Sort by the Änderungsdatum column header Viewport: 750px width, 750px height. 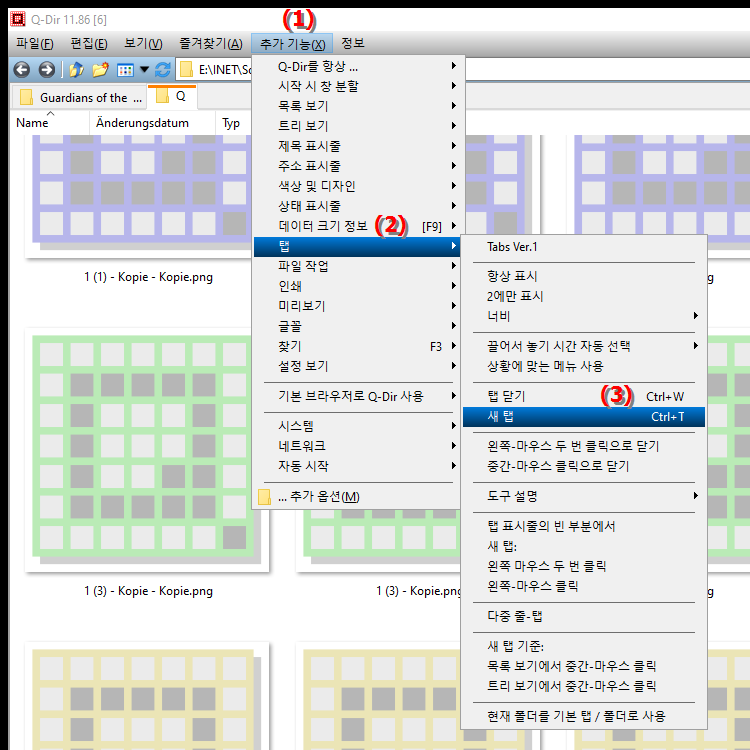[152, 123]
